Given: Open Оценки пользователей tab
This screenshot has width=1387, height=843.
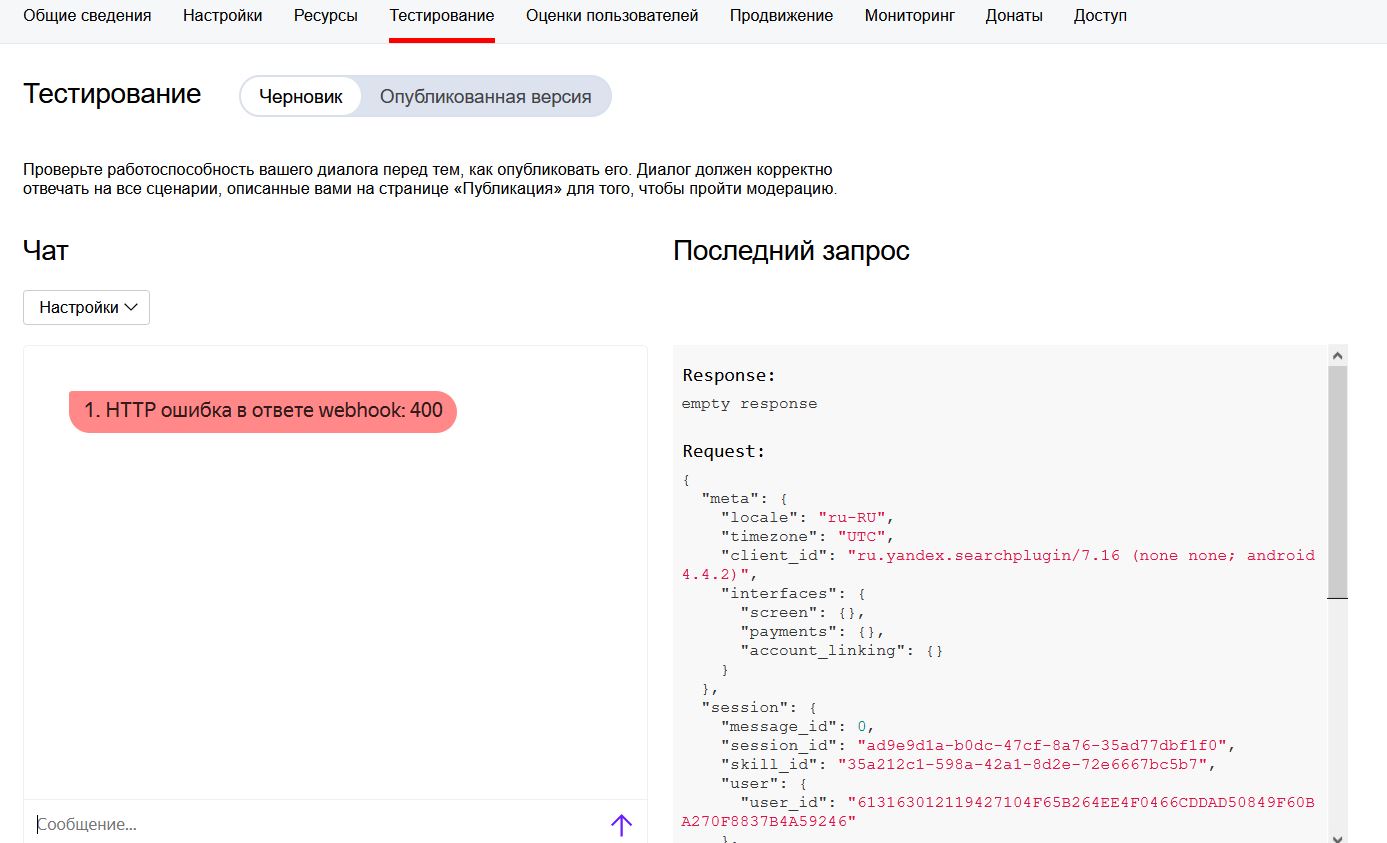Looking at the screenshot, I should (612, 16).
